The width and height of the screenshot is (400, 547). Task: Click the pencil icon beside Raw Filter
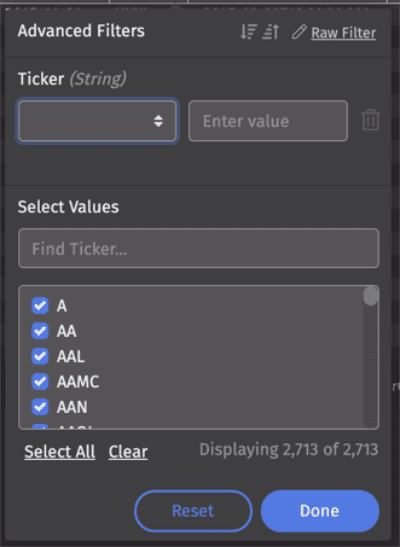coord(299,32)
